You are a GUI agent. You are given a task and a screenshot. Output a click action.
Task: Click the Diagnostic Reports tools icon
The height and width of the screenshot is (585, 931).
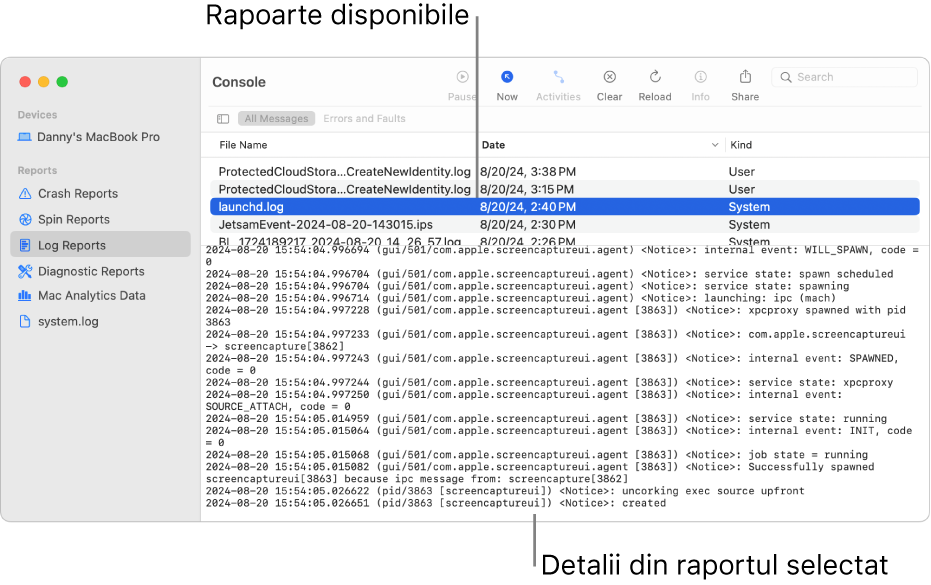pos(25,271)
